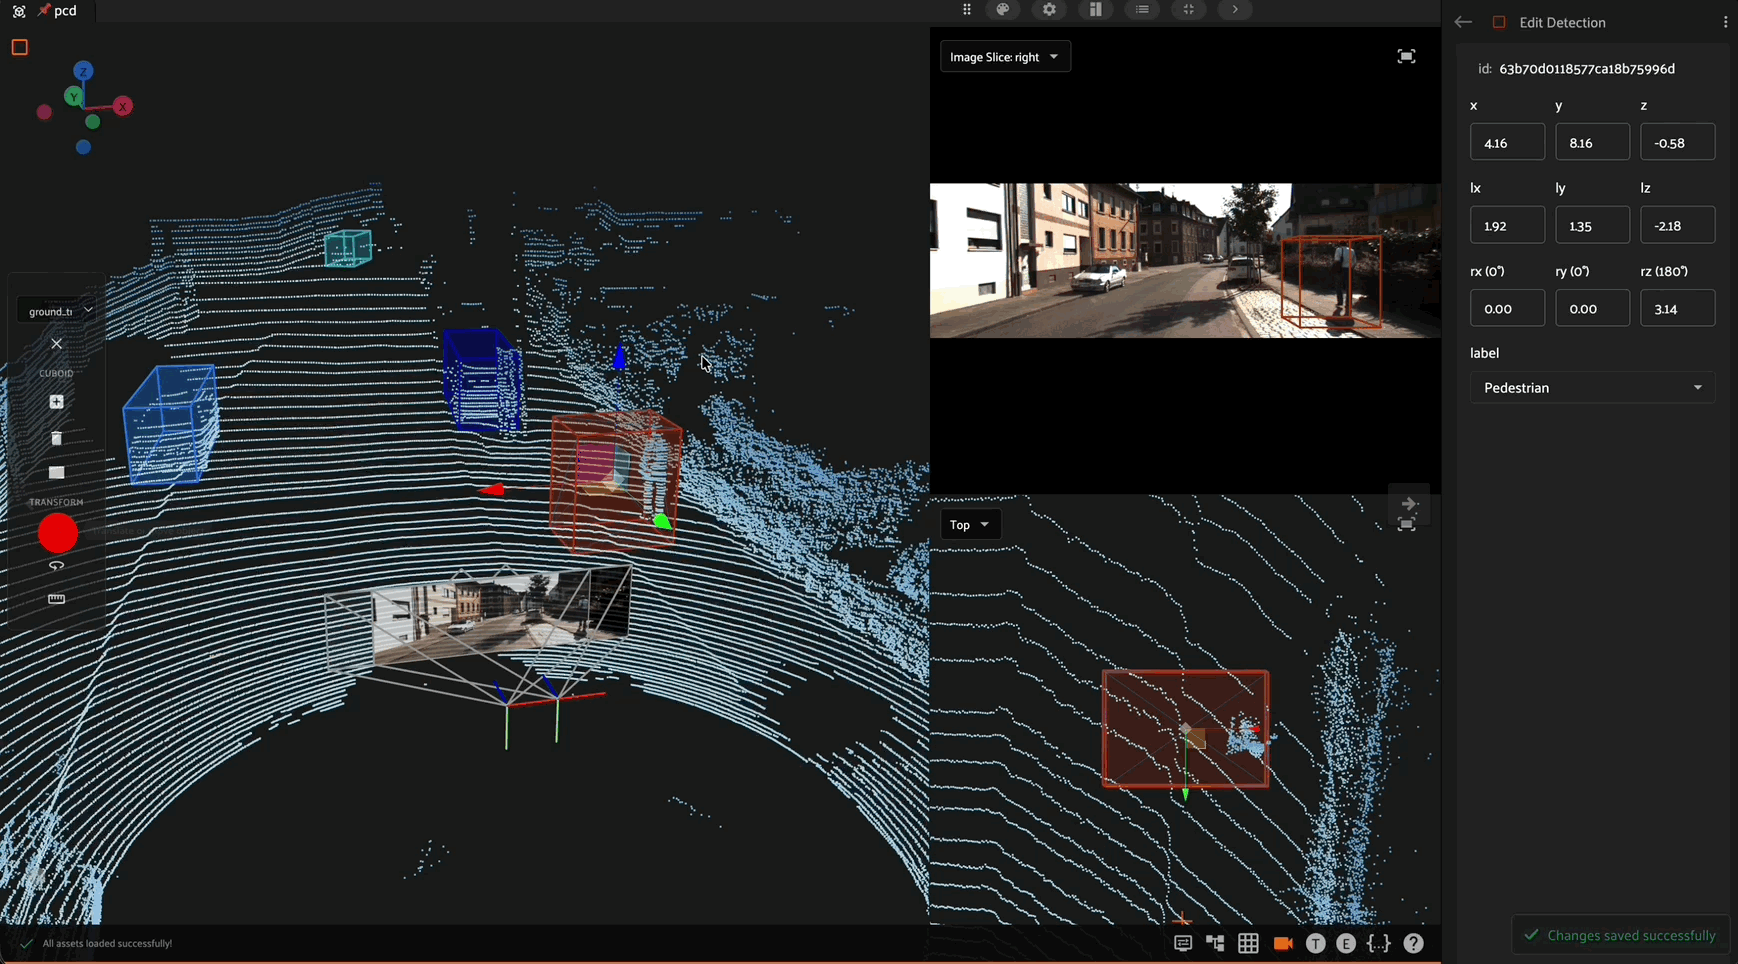
Task: Open the camera recording icon in the bottom bar
Action: tap(1283, 943)
